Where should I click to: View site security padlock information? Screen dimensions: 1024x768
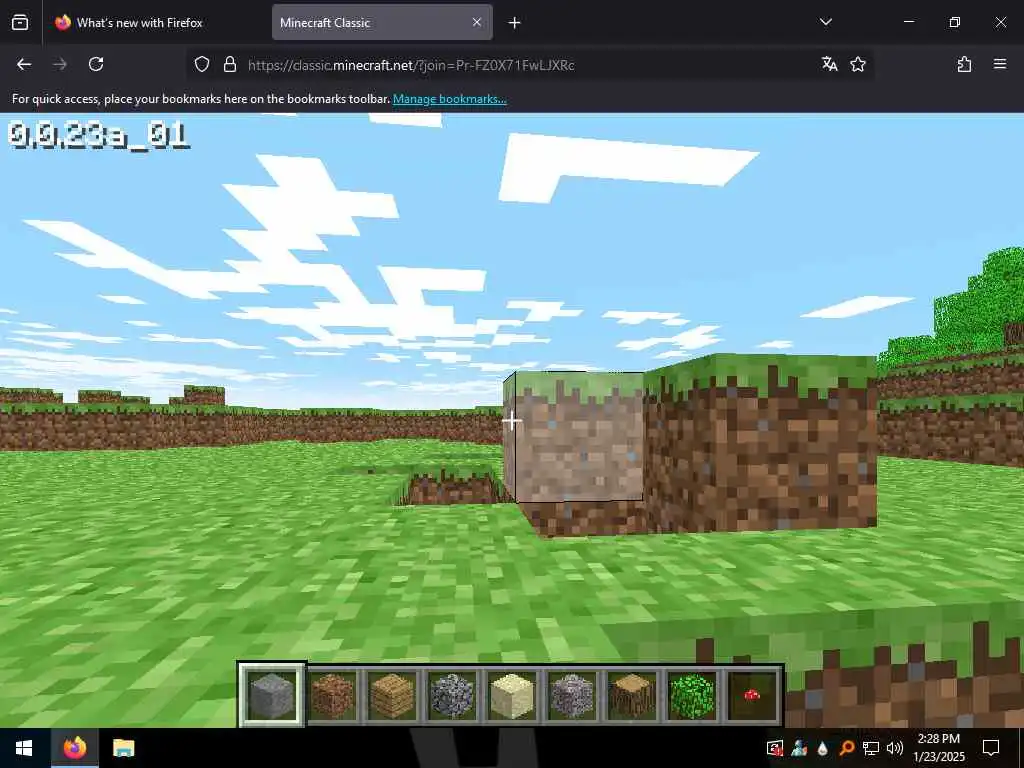click(230, 64)
